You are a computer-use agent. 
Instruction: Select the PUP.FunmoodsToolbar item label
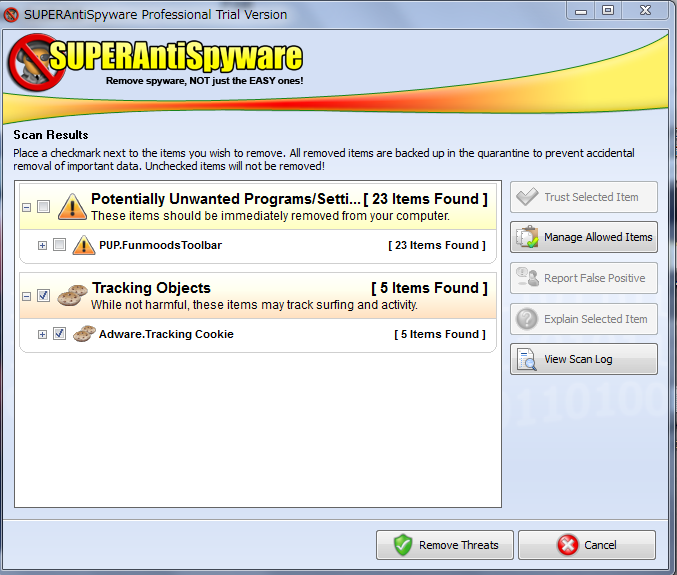tap(160, 245)
